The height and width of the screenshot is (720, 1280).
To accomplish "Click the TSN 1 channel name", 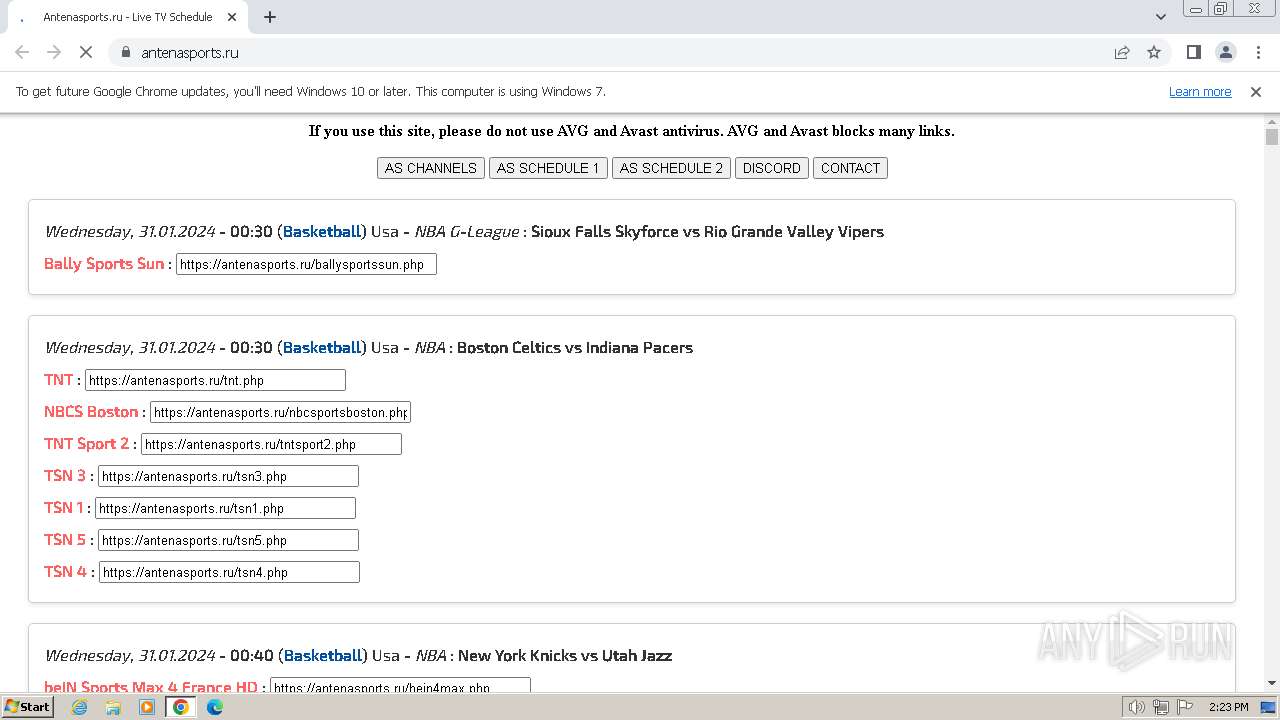I will 64,508.
